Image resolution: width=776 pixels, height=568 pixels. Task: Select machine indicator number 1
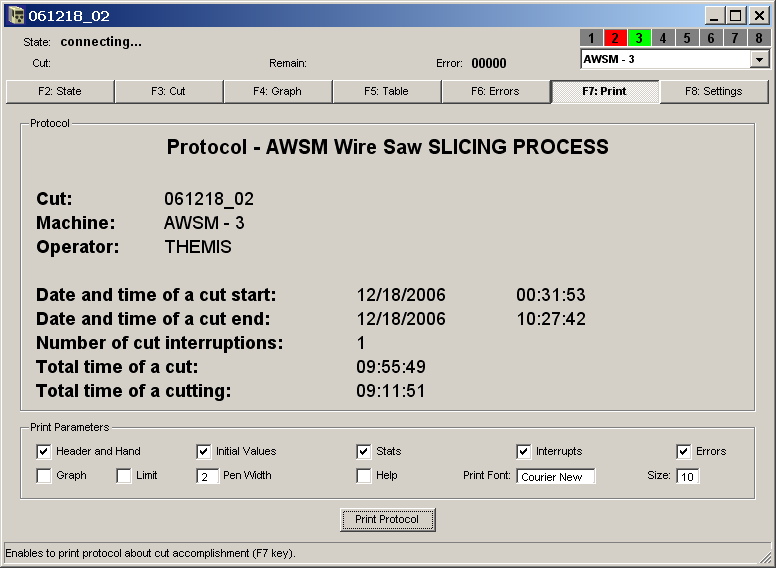pos(591,38)
